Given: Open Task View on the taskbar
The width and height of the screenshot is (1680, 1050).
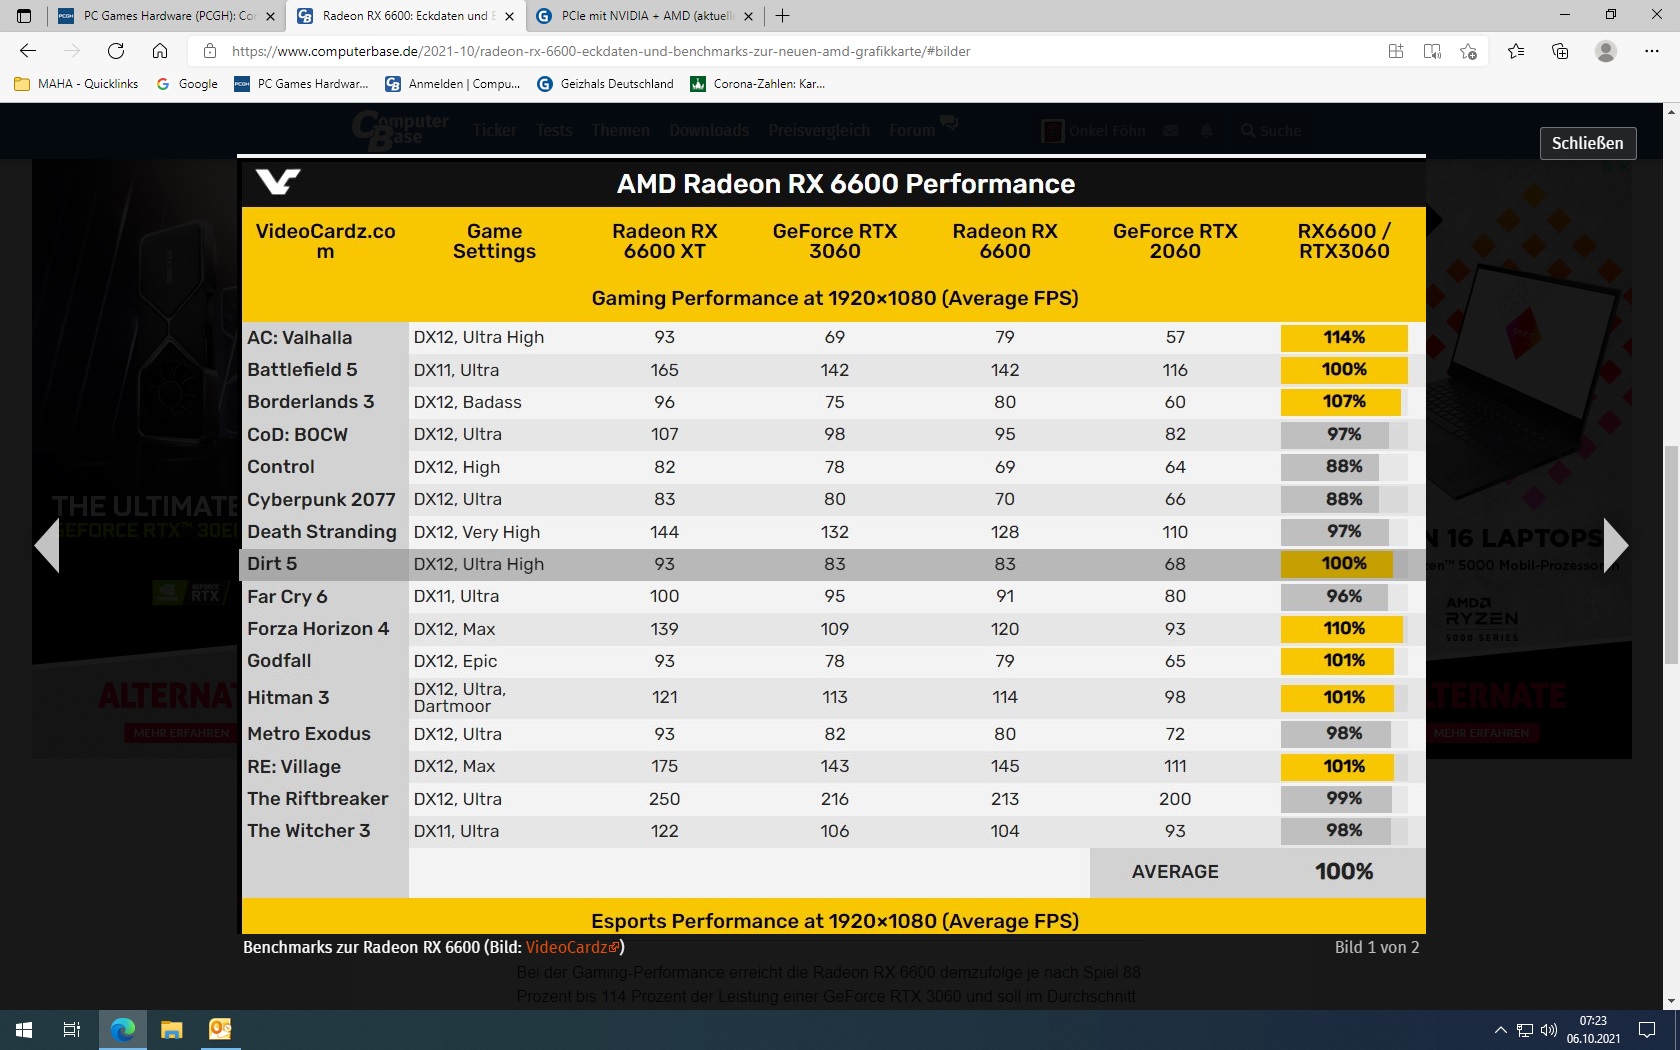Looking at the screenshot, I should tap(72, 1030).
